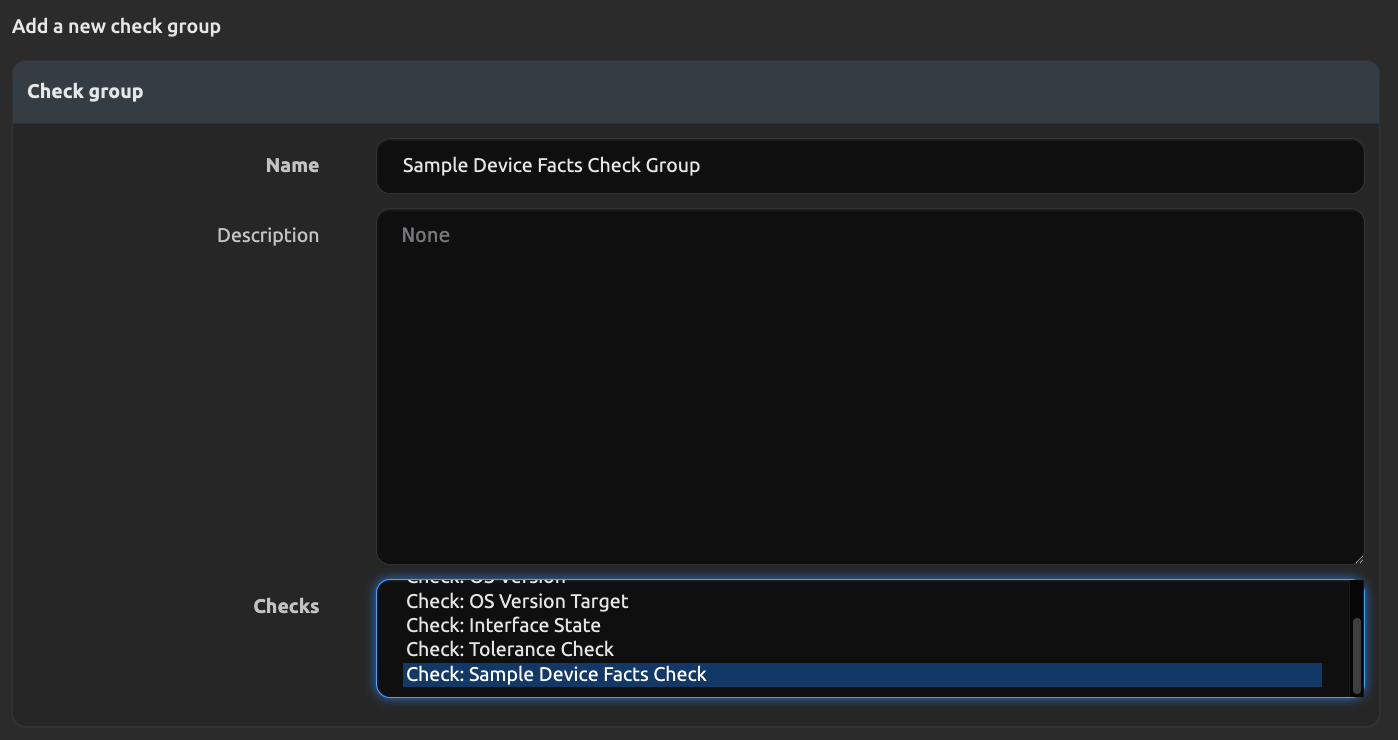The width and height of the screenshot is (1398, 740).
Task: Click the 'Description' field label
Action: coord(268,236)
